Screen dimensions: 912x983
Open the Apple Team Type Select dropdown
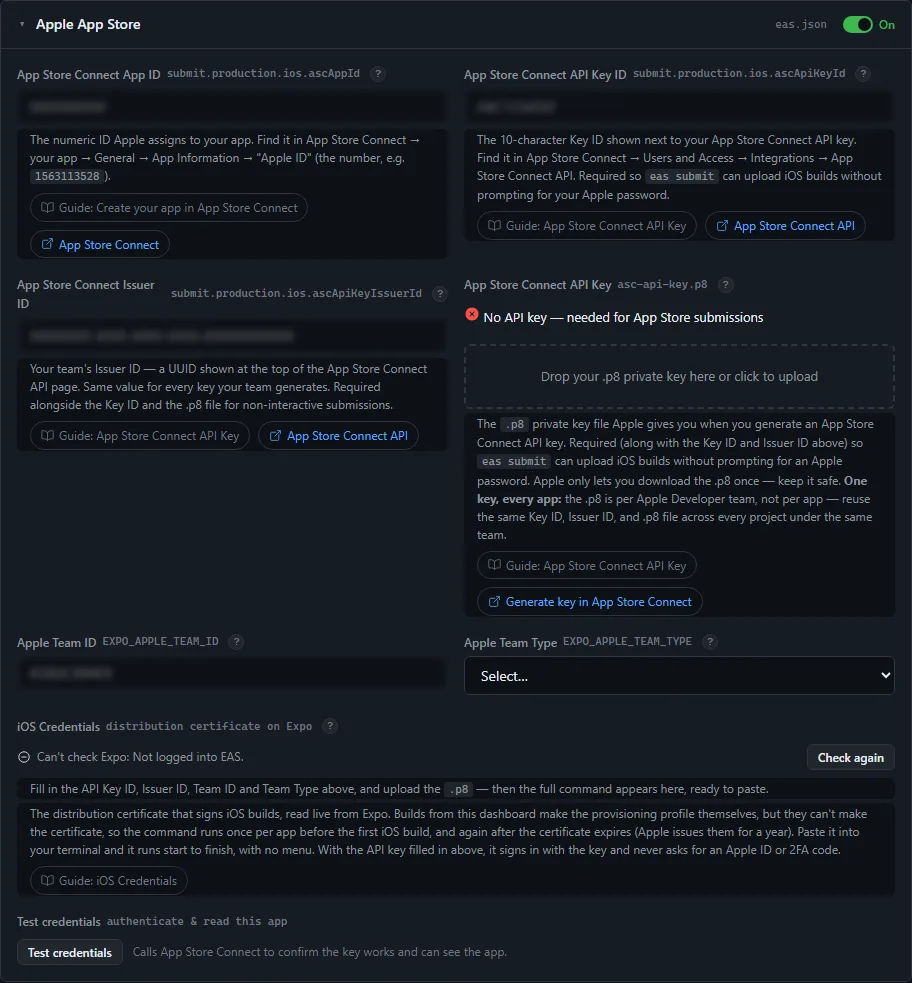click(x=679, y=676)
